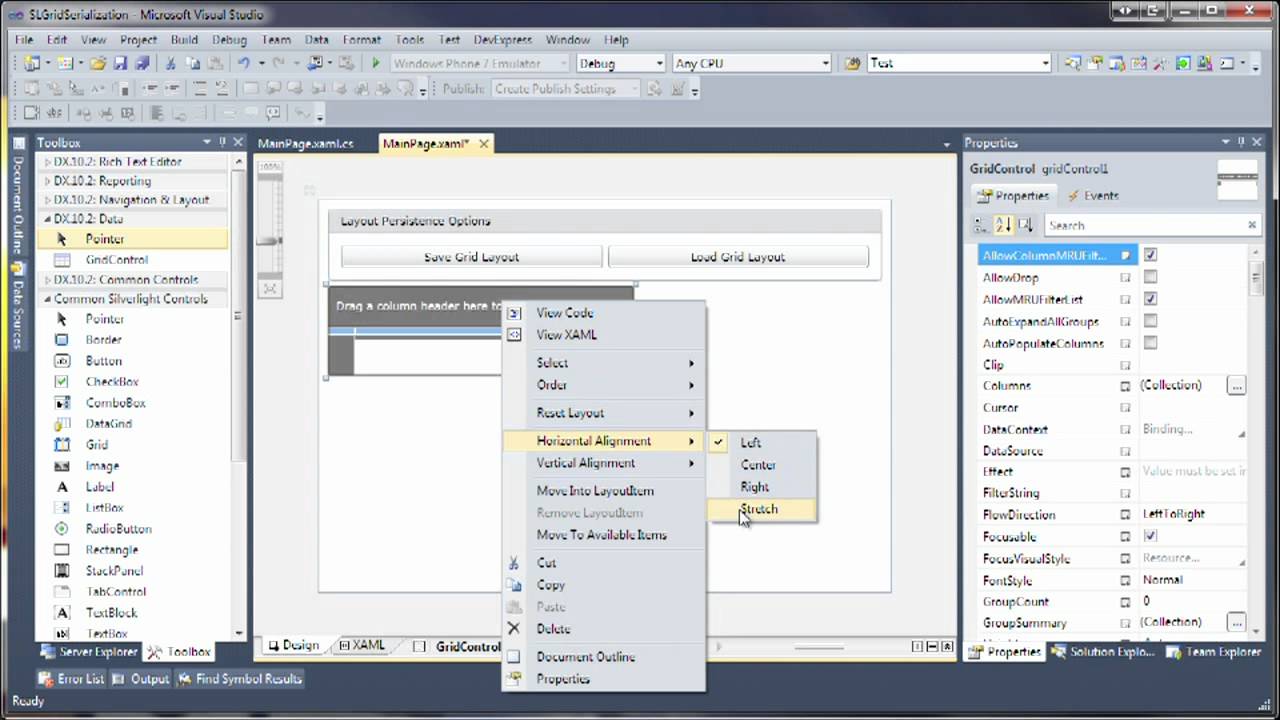Expand the DX.10.2: Reporting toolbox group

[x=47, y=181]
